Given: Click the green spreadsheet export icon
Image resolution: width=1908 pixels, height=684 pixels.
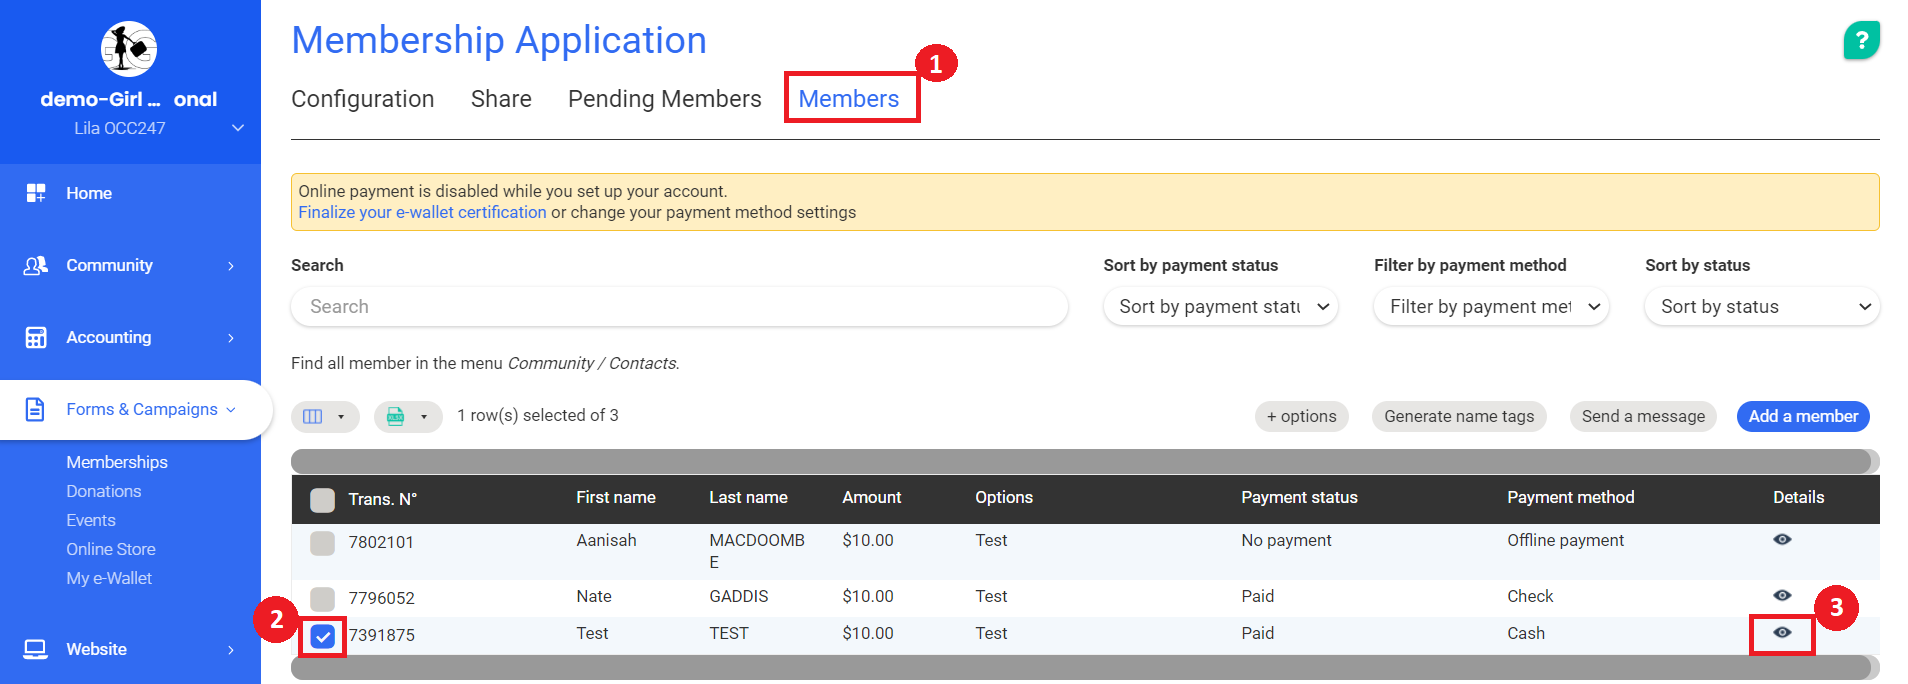Looking at the screenshot, I should (x=396, y=416).
